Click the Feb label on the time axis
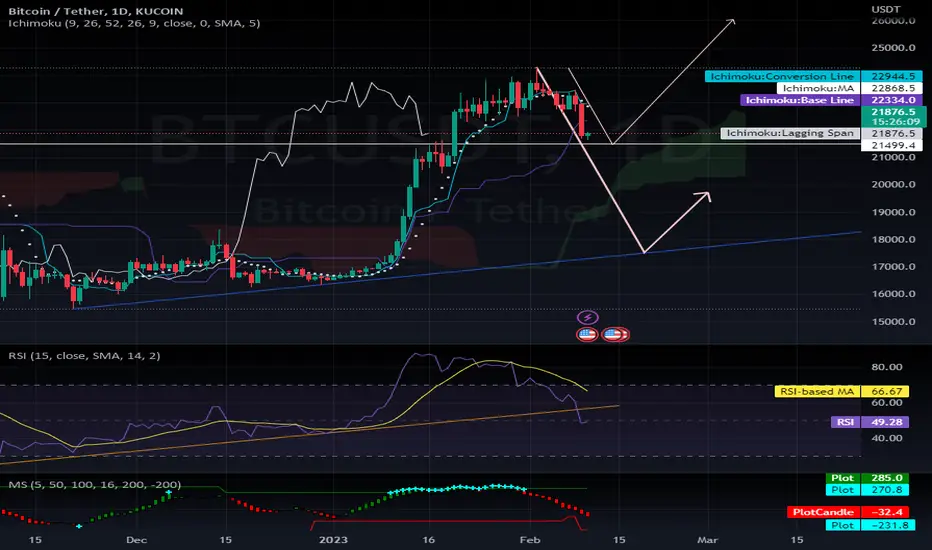932x550 pixels. pos(530,540)
